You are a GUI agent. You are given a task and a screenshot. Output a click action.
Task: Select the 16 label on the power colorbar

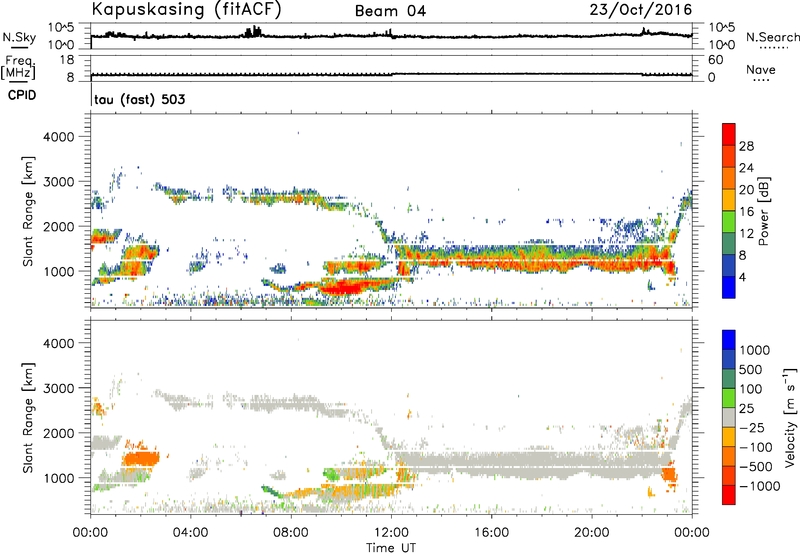[x=746, y=212]
